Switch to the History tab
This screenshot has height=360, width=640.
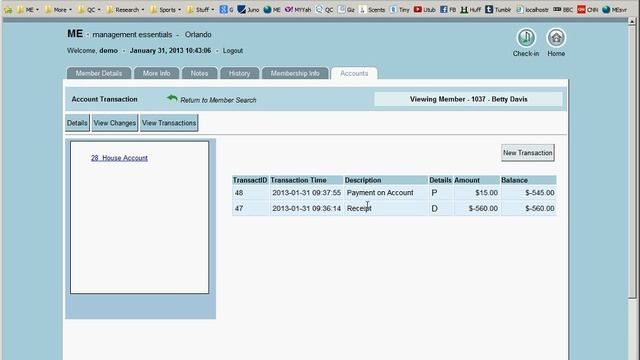[240, 73]
